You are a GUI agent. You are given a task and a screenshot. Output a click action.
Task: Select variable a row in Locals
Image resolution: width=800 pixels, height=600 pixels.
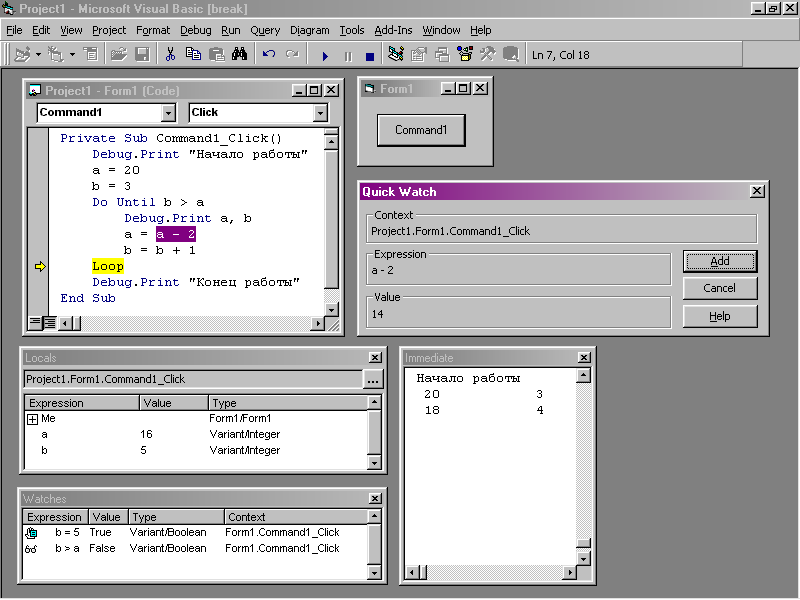195,435
